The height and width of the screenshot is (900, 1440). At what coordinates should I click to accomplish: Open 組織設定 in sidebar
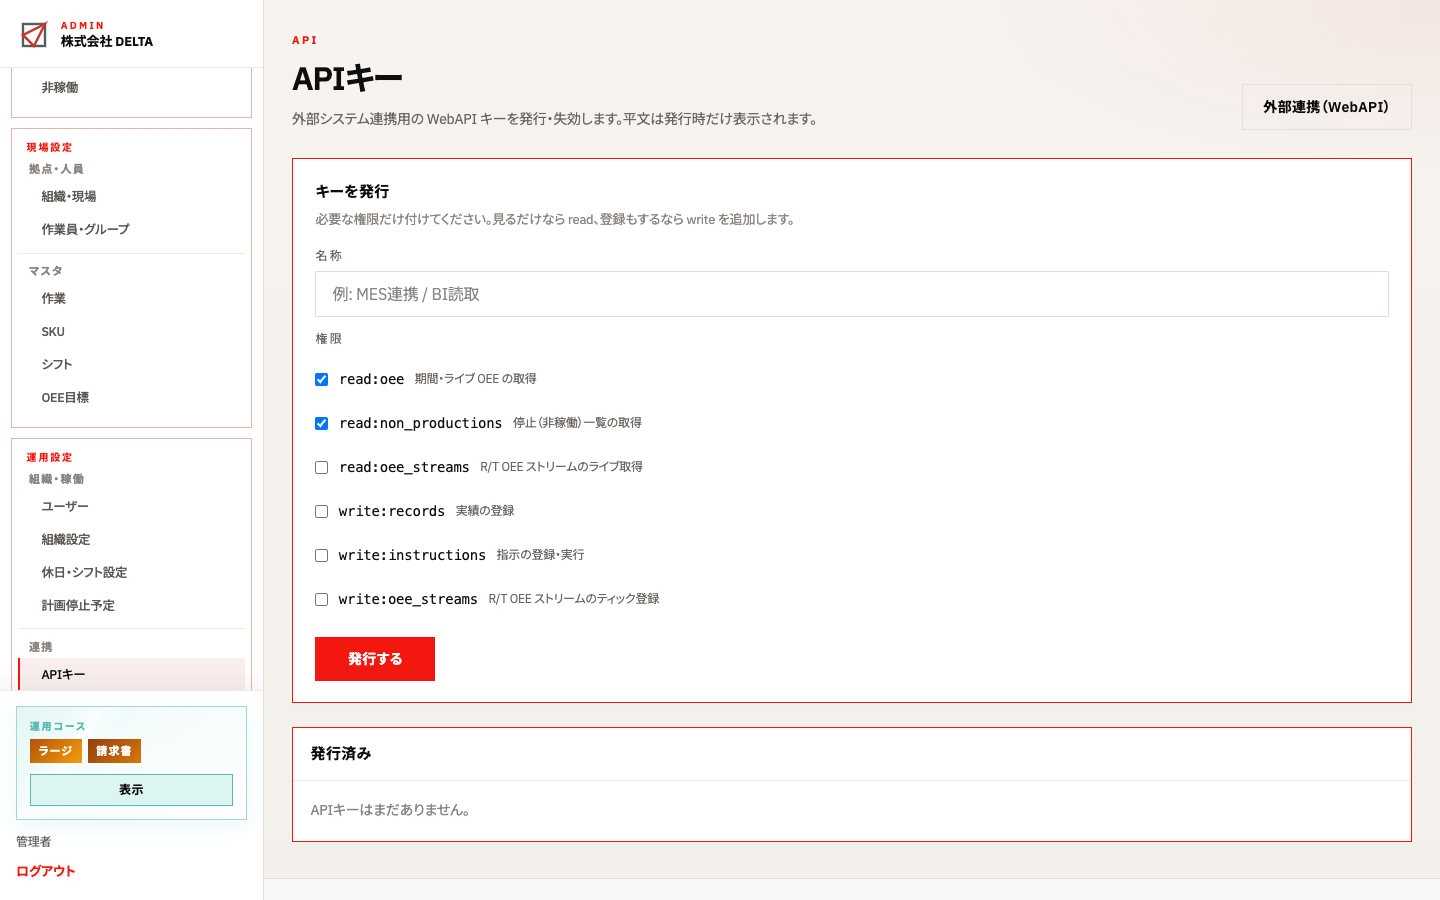coord(131,540)
